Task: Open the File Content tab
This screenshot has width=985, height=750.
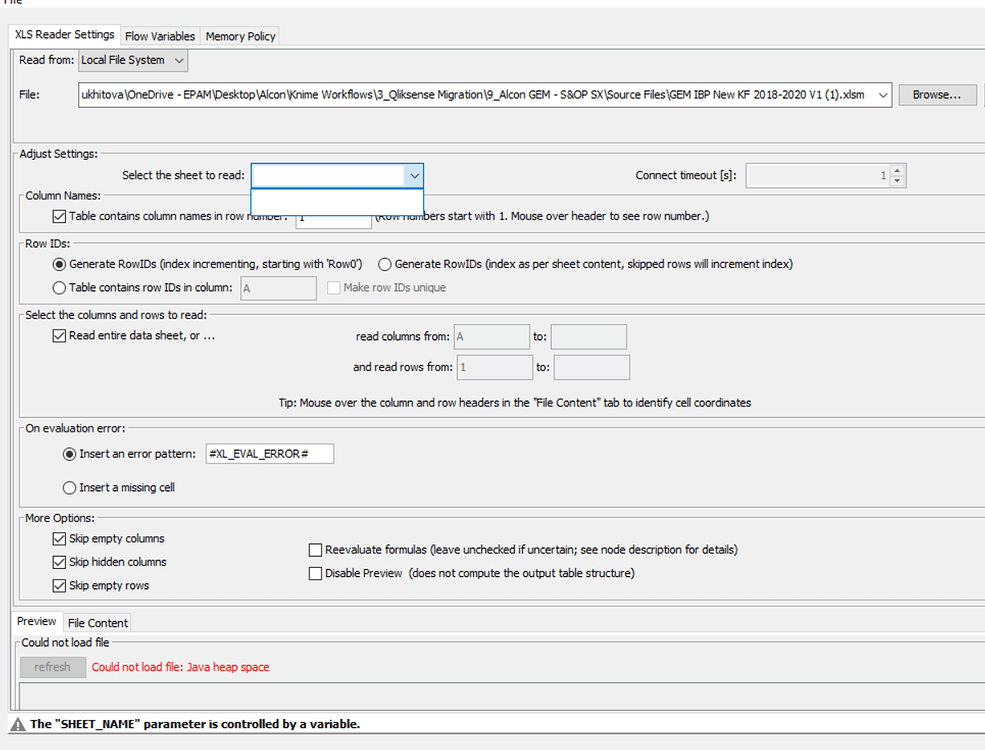Action: pyautogui.click(x=97, y=622)
